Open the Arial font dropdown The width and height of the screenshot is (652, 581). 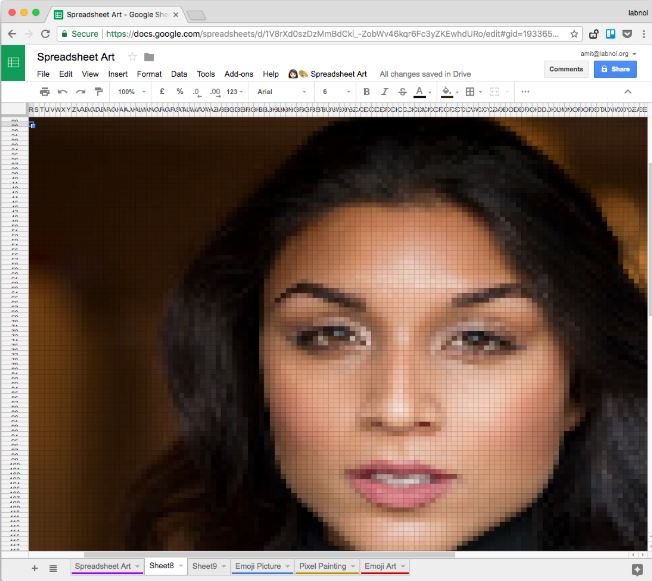[282, 91]
